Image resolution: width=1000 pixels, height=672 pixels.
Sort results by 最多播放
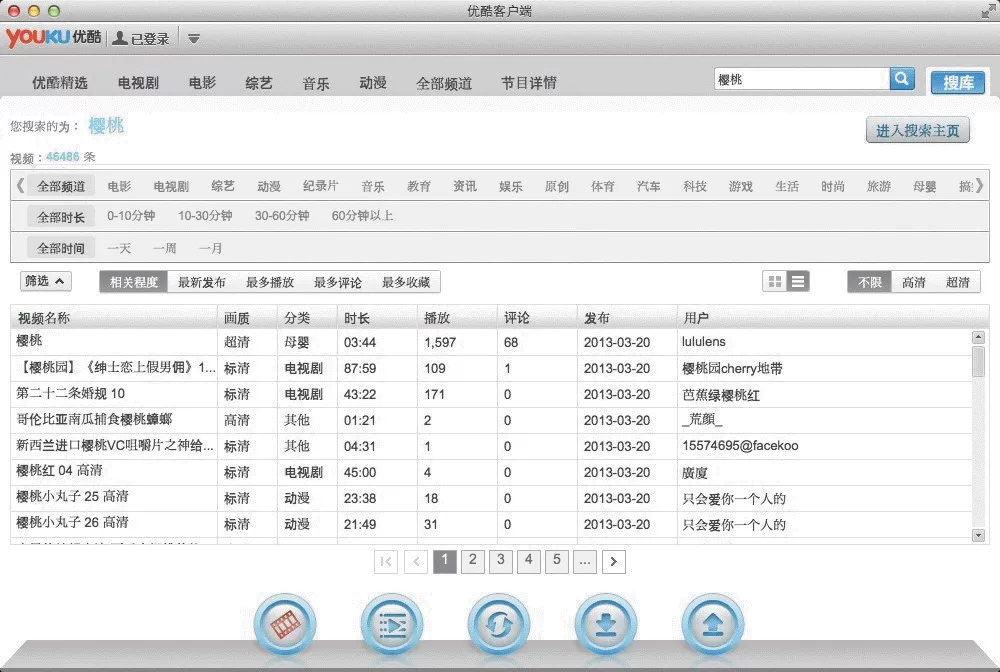pos(270,282)
